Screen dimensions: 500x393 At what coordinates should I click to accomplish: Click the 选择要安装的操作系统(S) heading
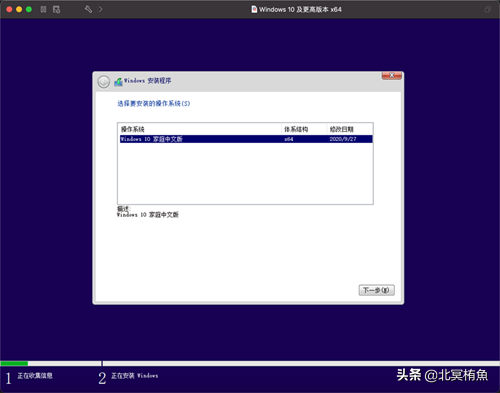coord(154,103)
